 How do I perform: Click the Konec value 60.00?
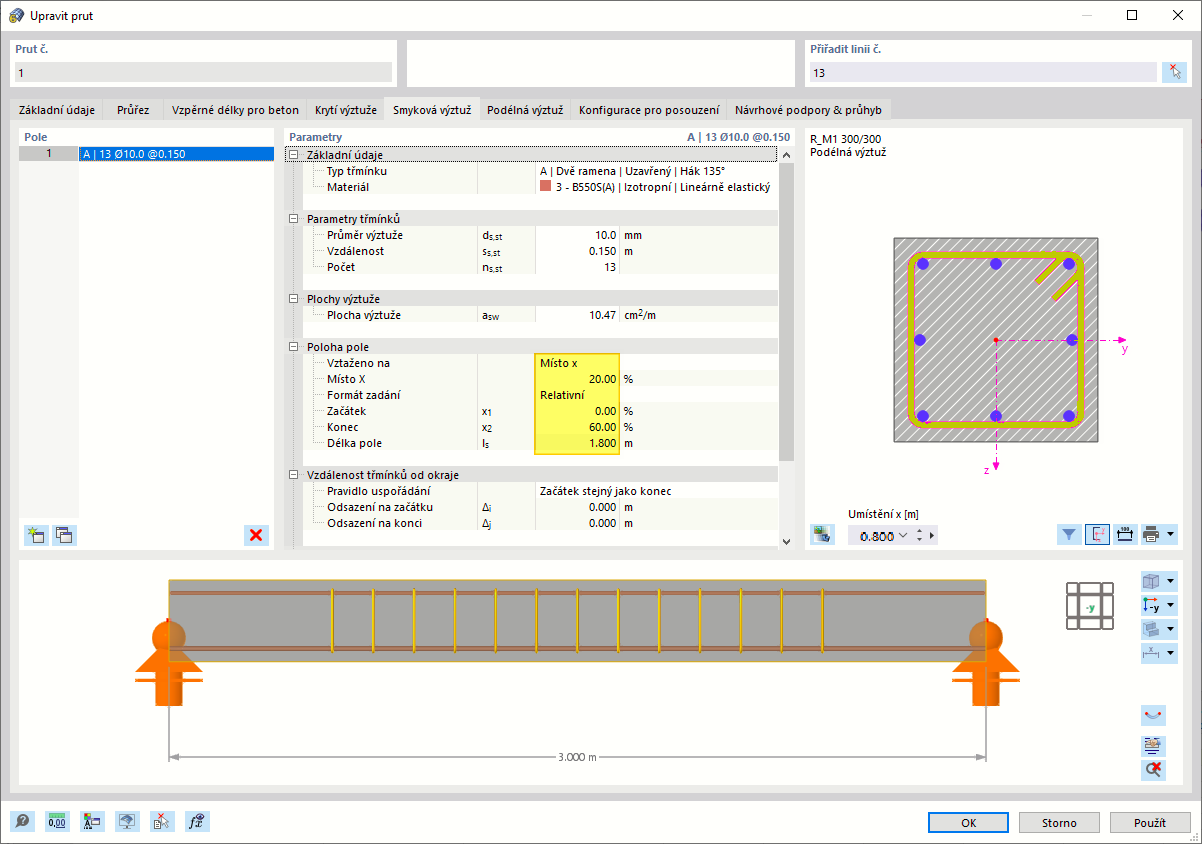577,427
